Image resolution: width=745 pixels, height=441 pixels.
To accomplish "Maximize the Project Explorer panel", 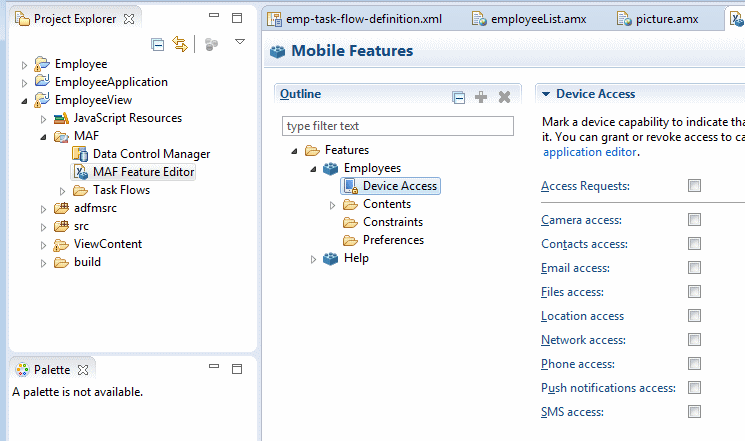I will point(237,18).
